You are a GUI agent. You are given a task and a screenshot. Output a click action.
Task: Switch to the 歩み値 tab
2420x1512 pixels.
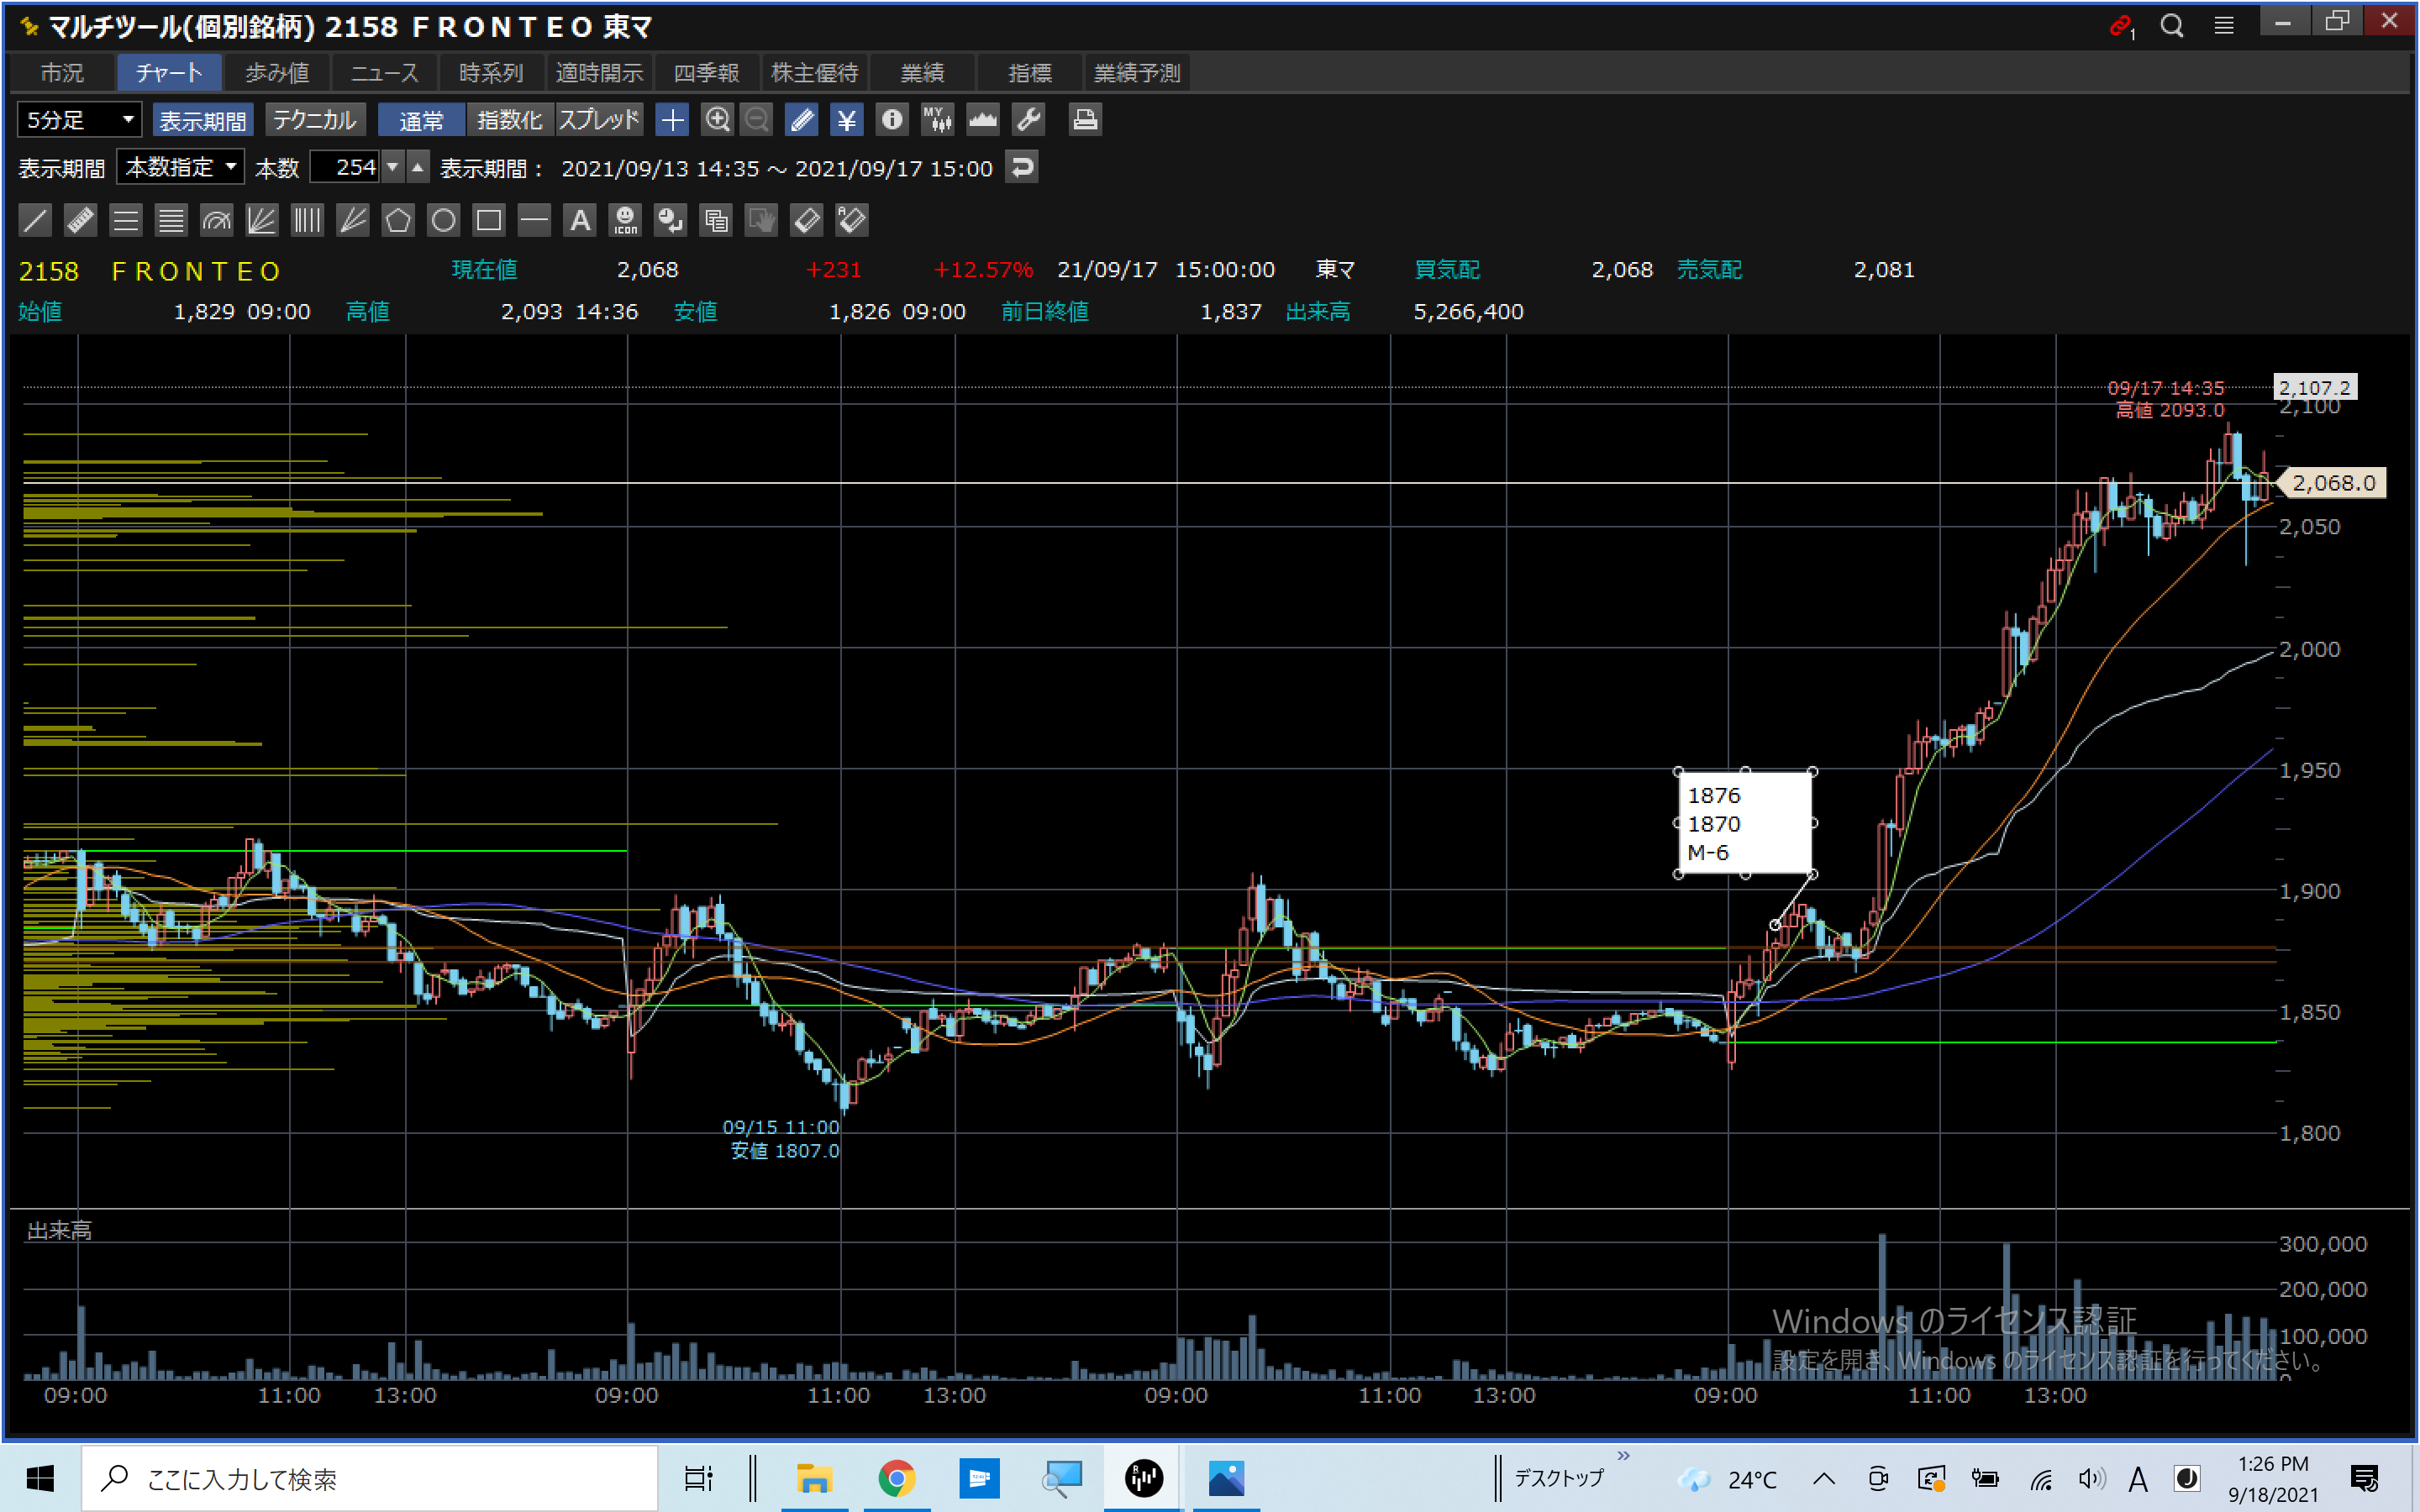coord(277,73)
